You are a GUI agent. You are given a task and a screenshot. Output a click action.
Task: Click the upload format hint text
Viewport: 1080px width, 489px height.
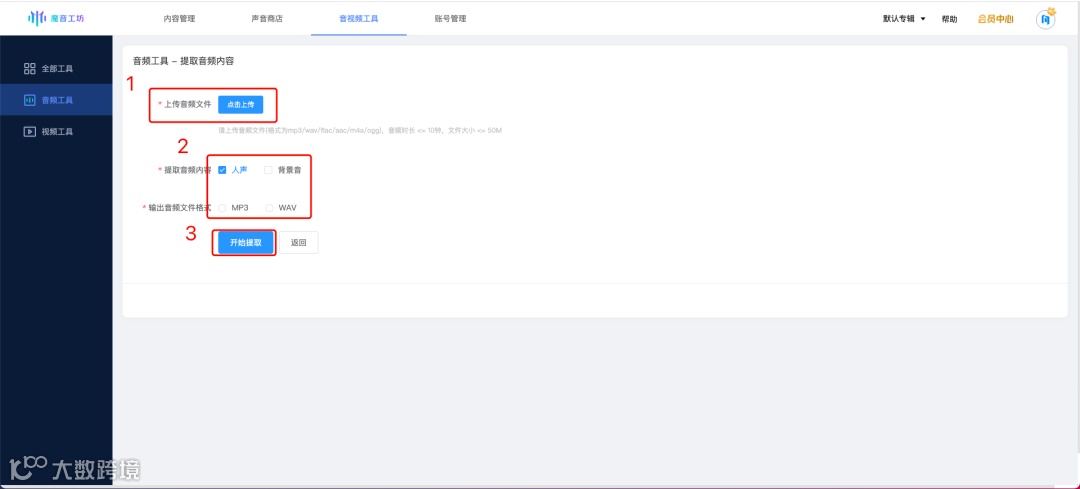point(360,129)
